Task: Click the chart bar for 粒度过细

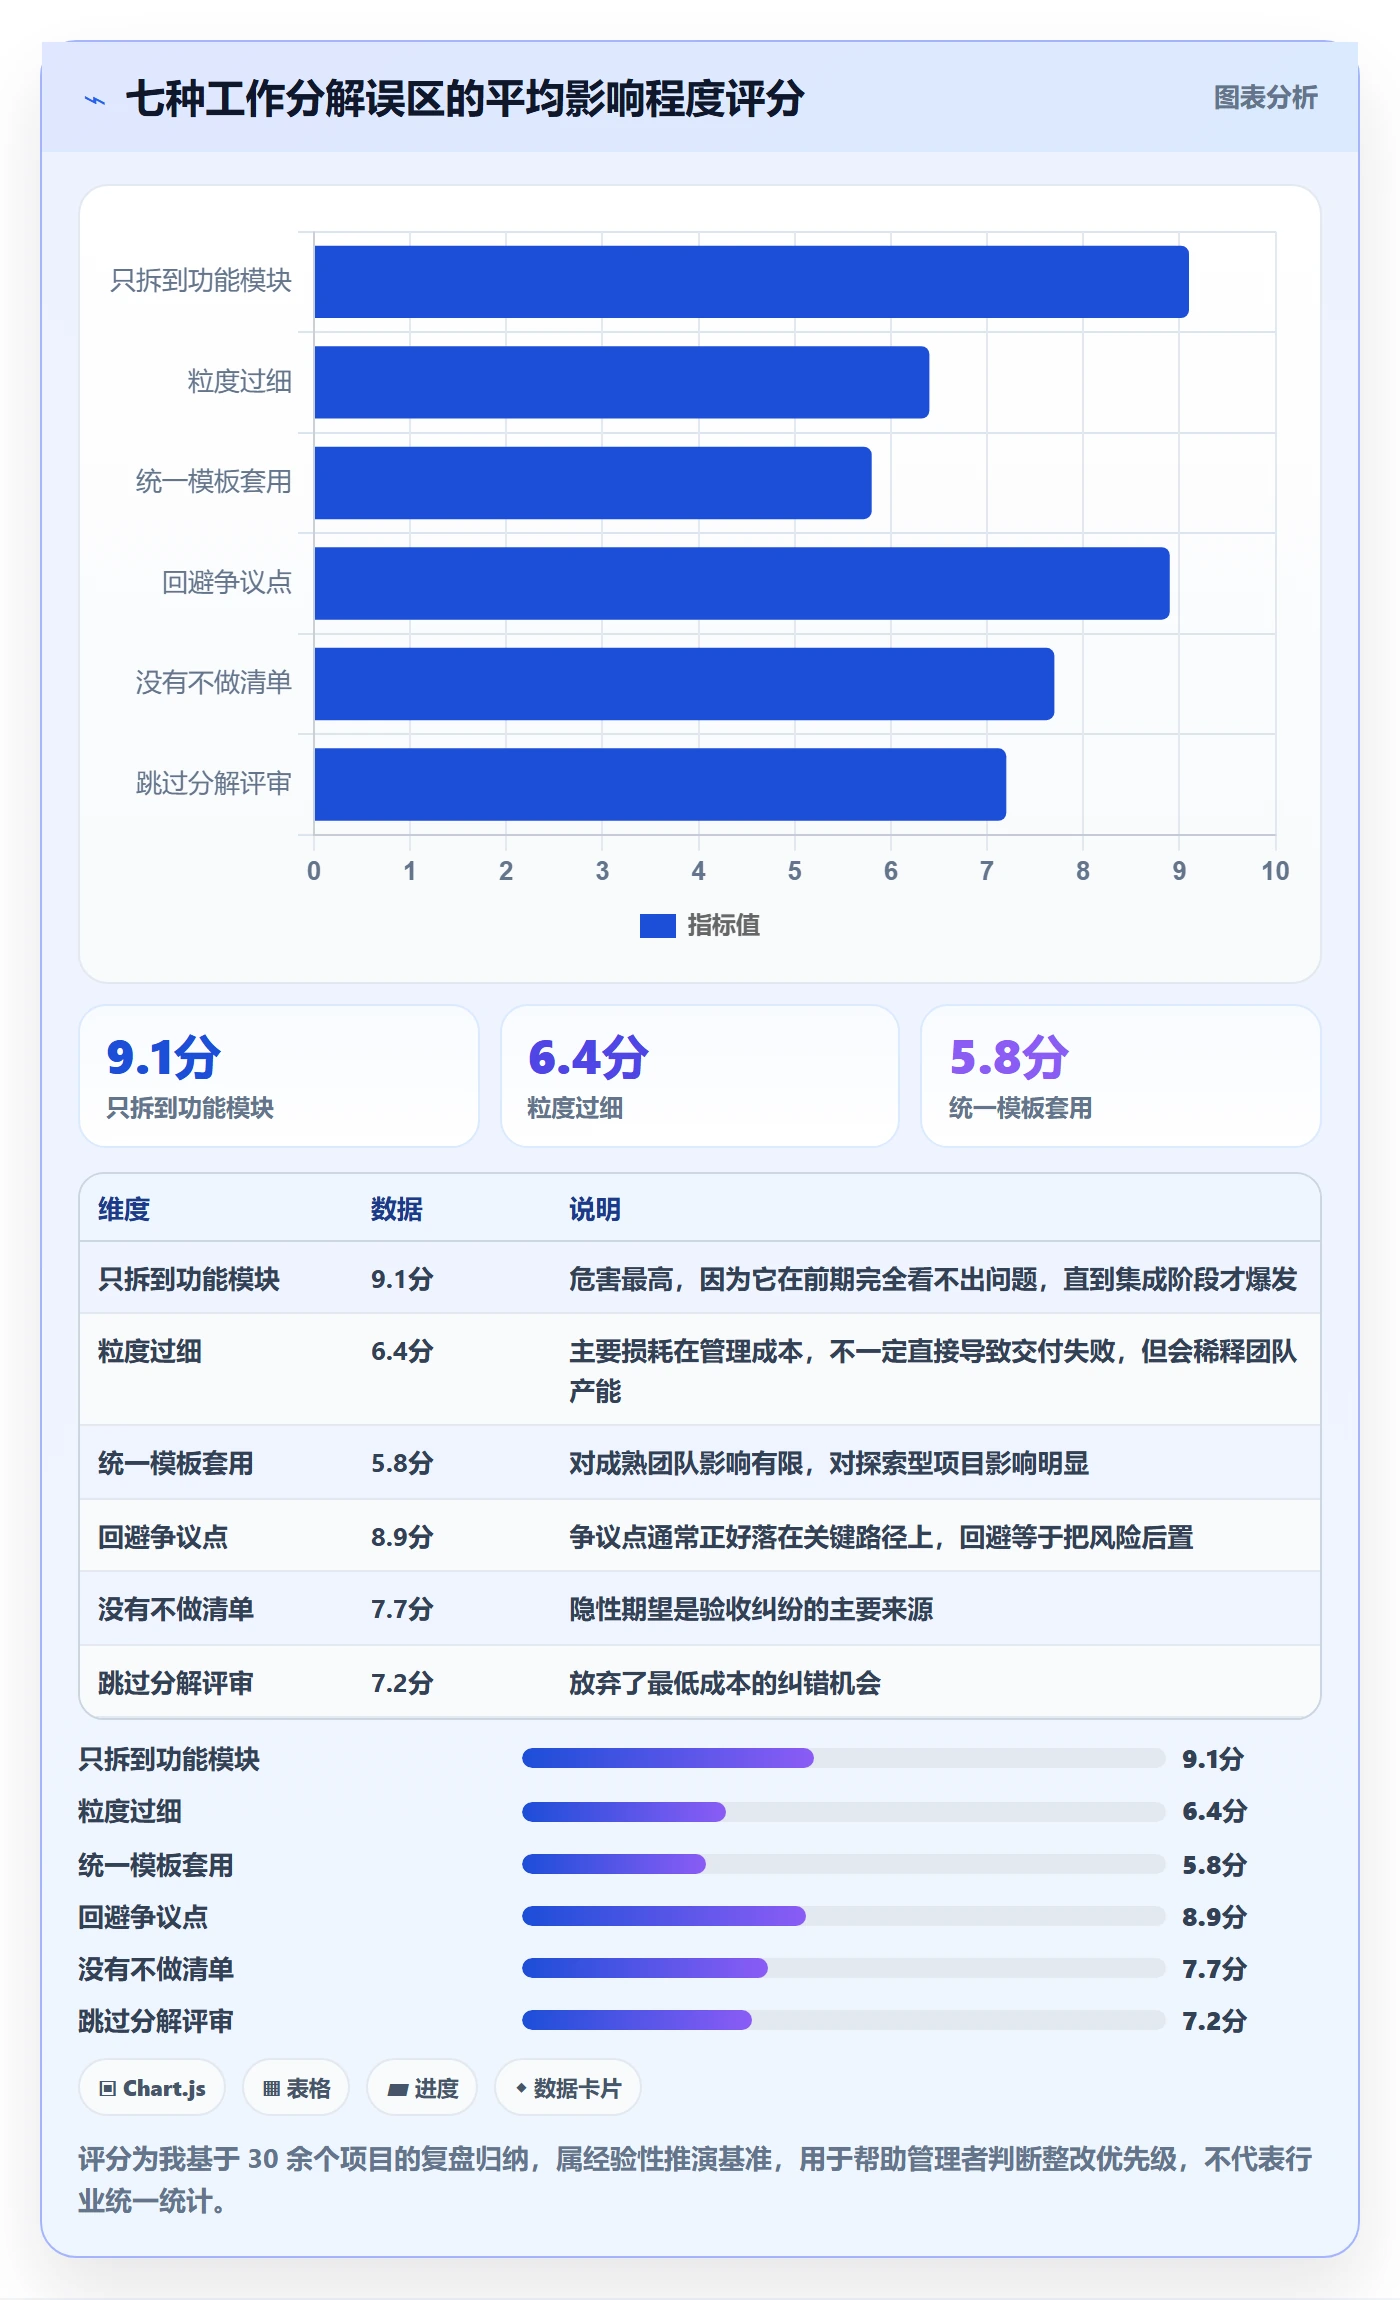Action: (x=622, y=382)
